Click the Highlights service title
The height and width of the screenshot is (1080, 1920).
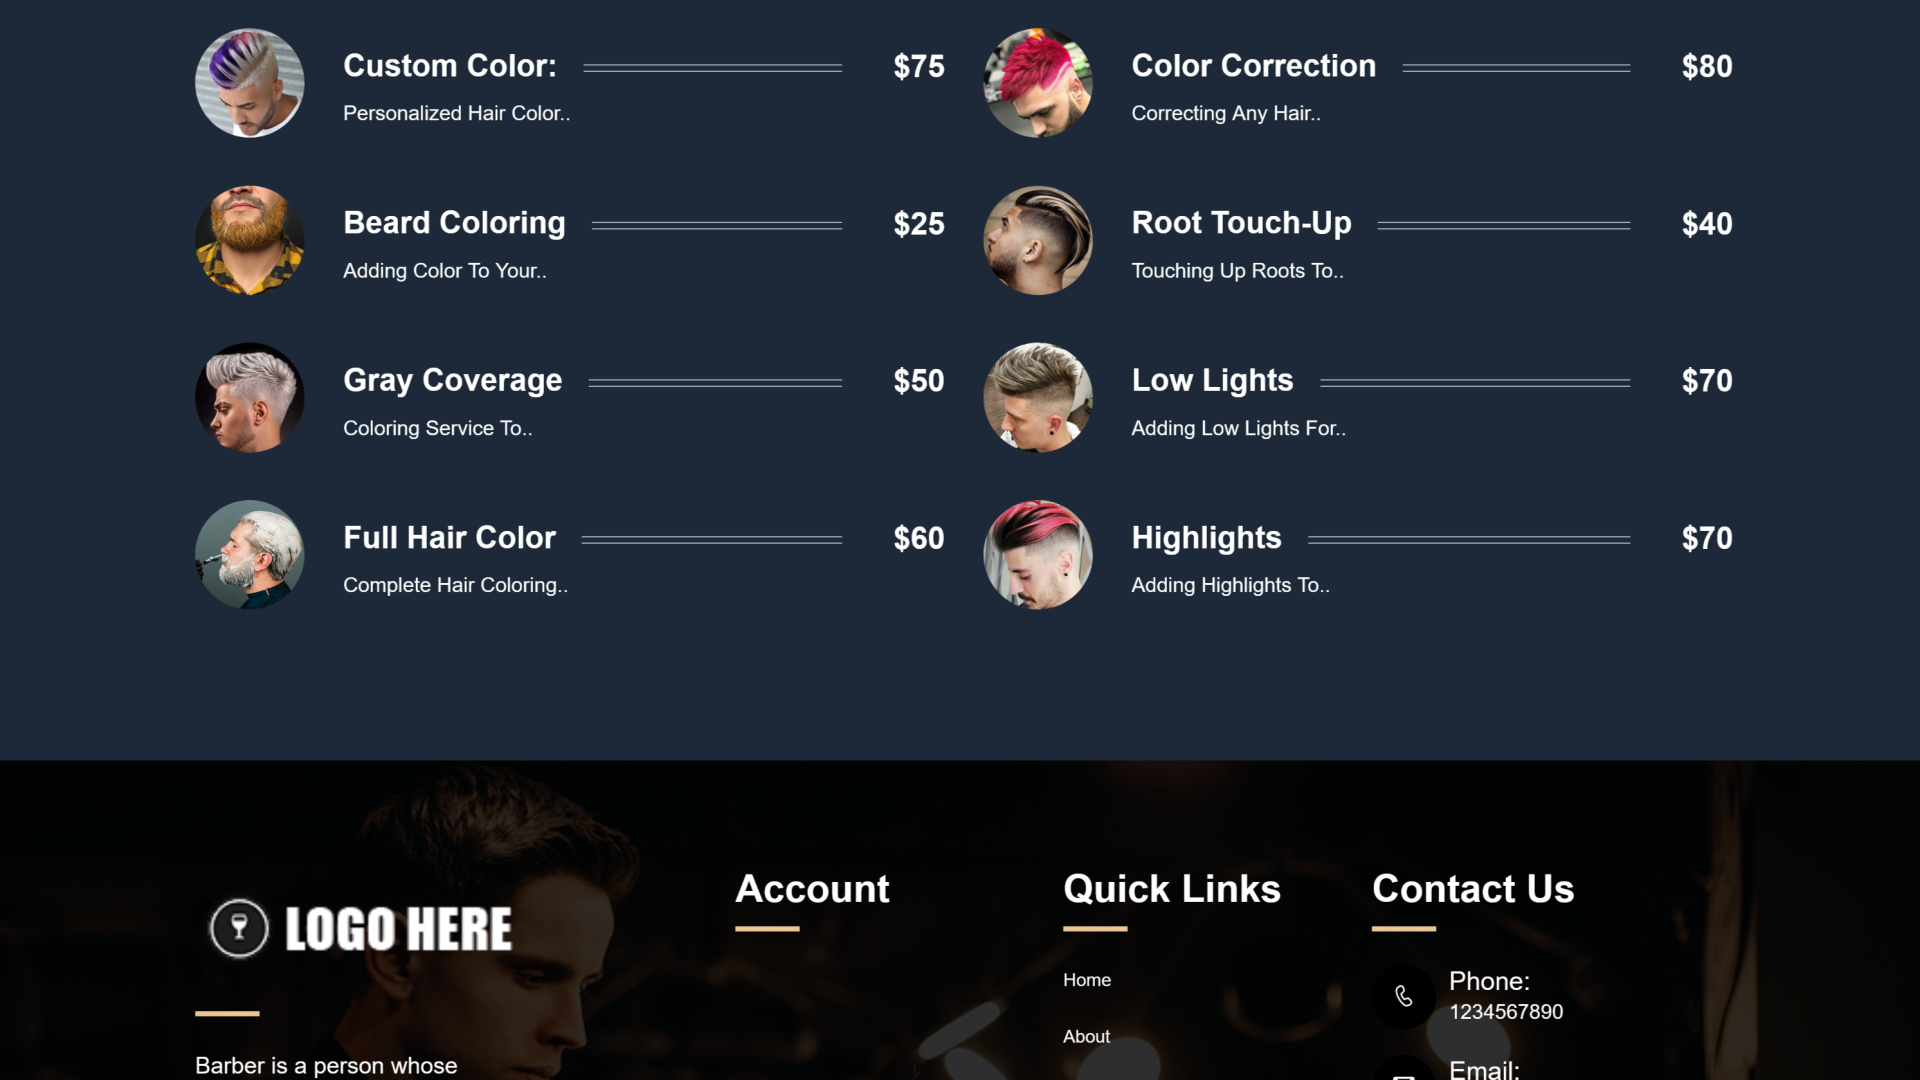click(x=1206, y=538)
